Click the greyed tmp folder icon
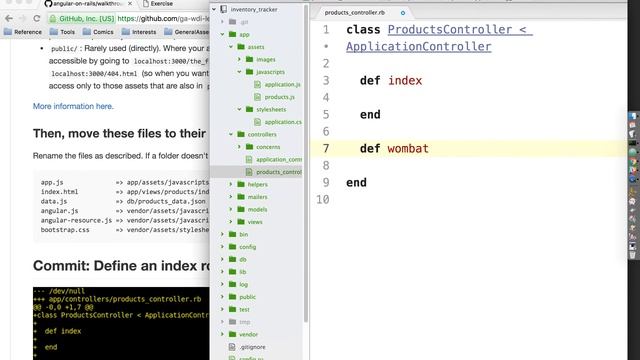Viewport: 640px width, 360px height. (x=233, y=322)
